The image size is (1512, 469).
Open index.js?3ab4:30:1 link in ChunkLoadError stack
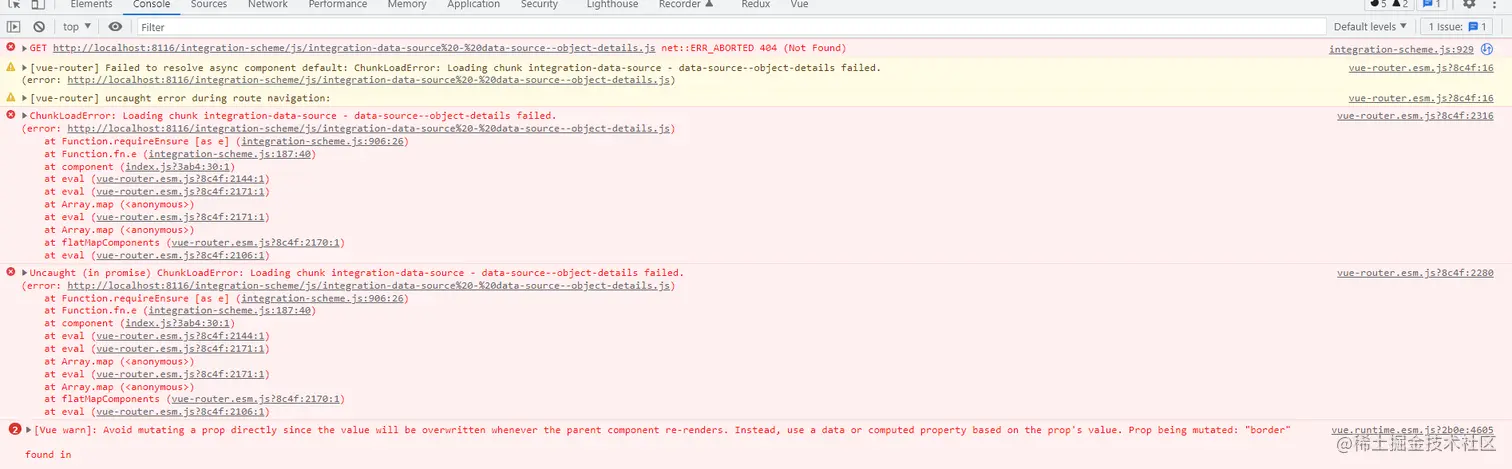coord(178,167)
